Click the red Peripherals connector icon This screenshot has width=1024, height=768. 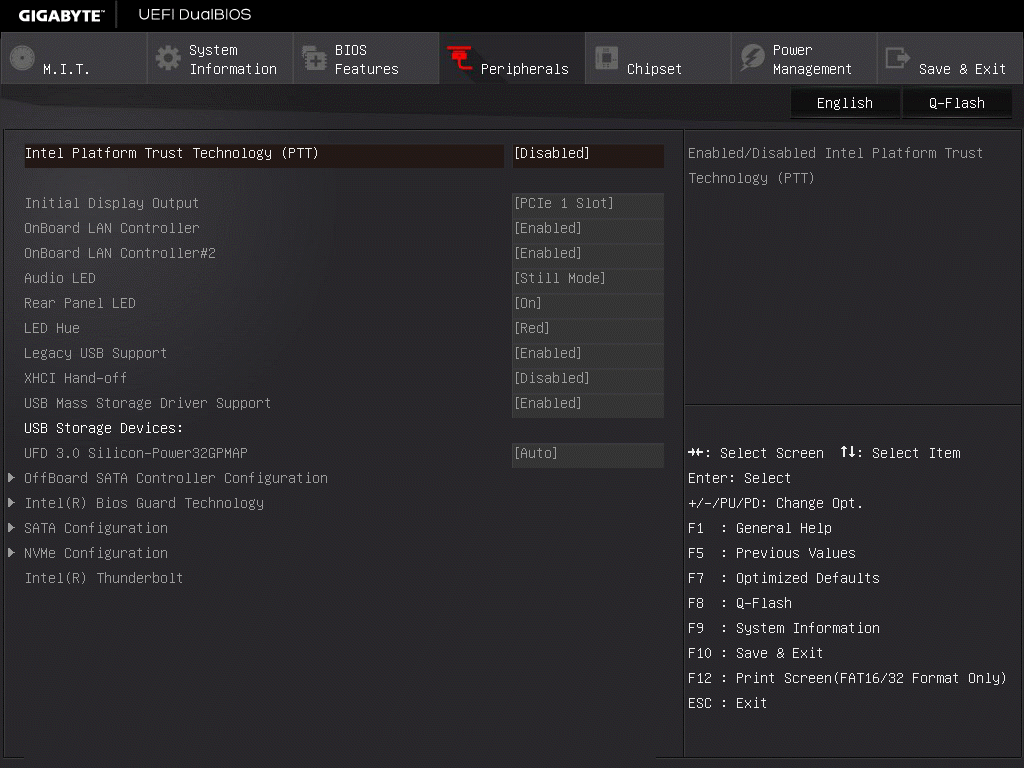click(460, 58)
